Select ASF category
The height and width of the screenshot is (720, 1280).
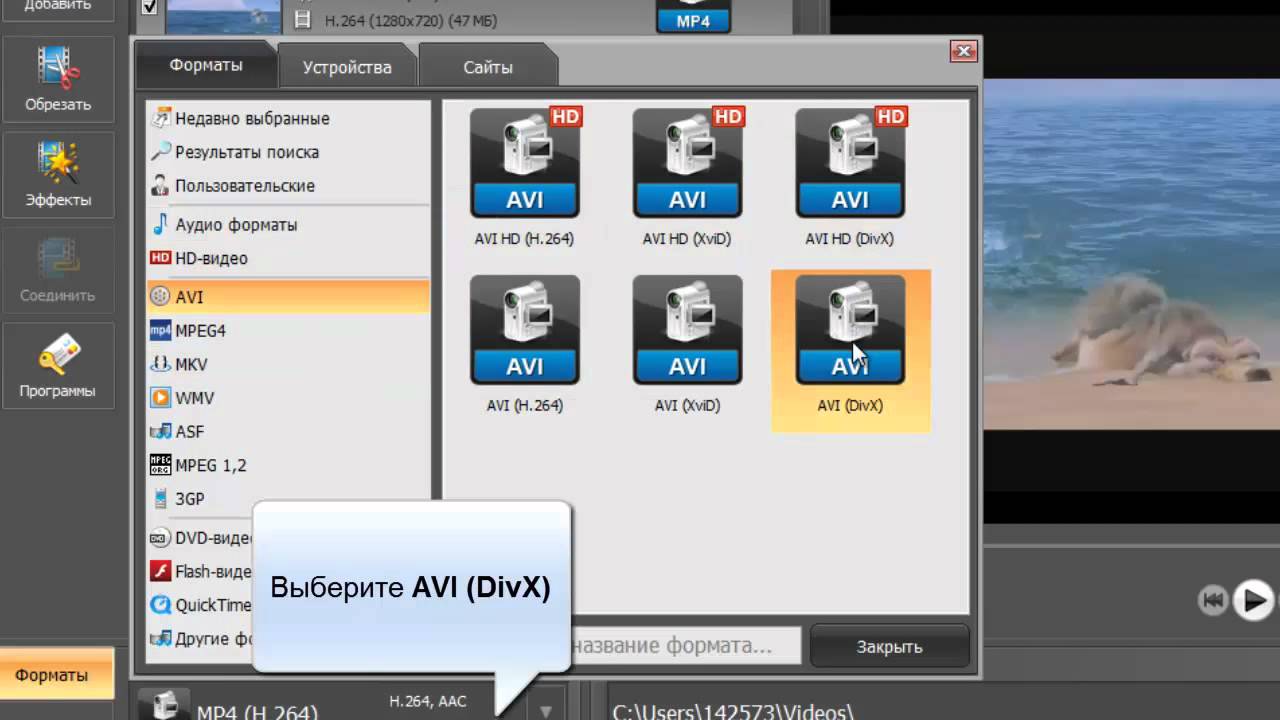click(289, 432)
